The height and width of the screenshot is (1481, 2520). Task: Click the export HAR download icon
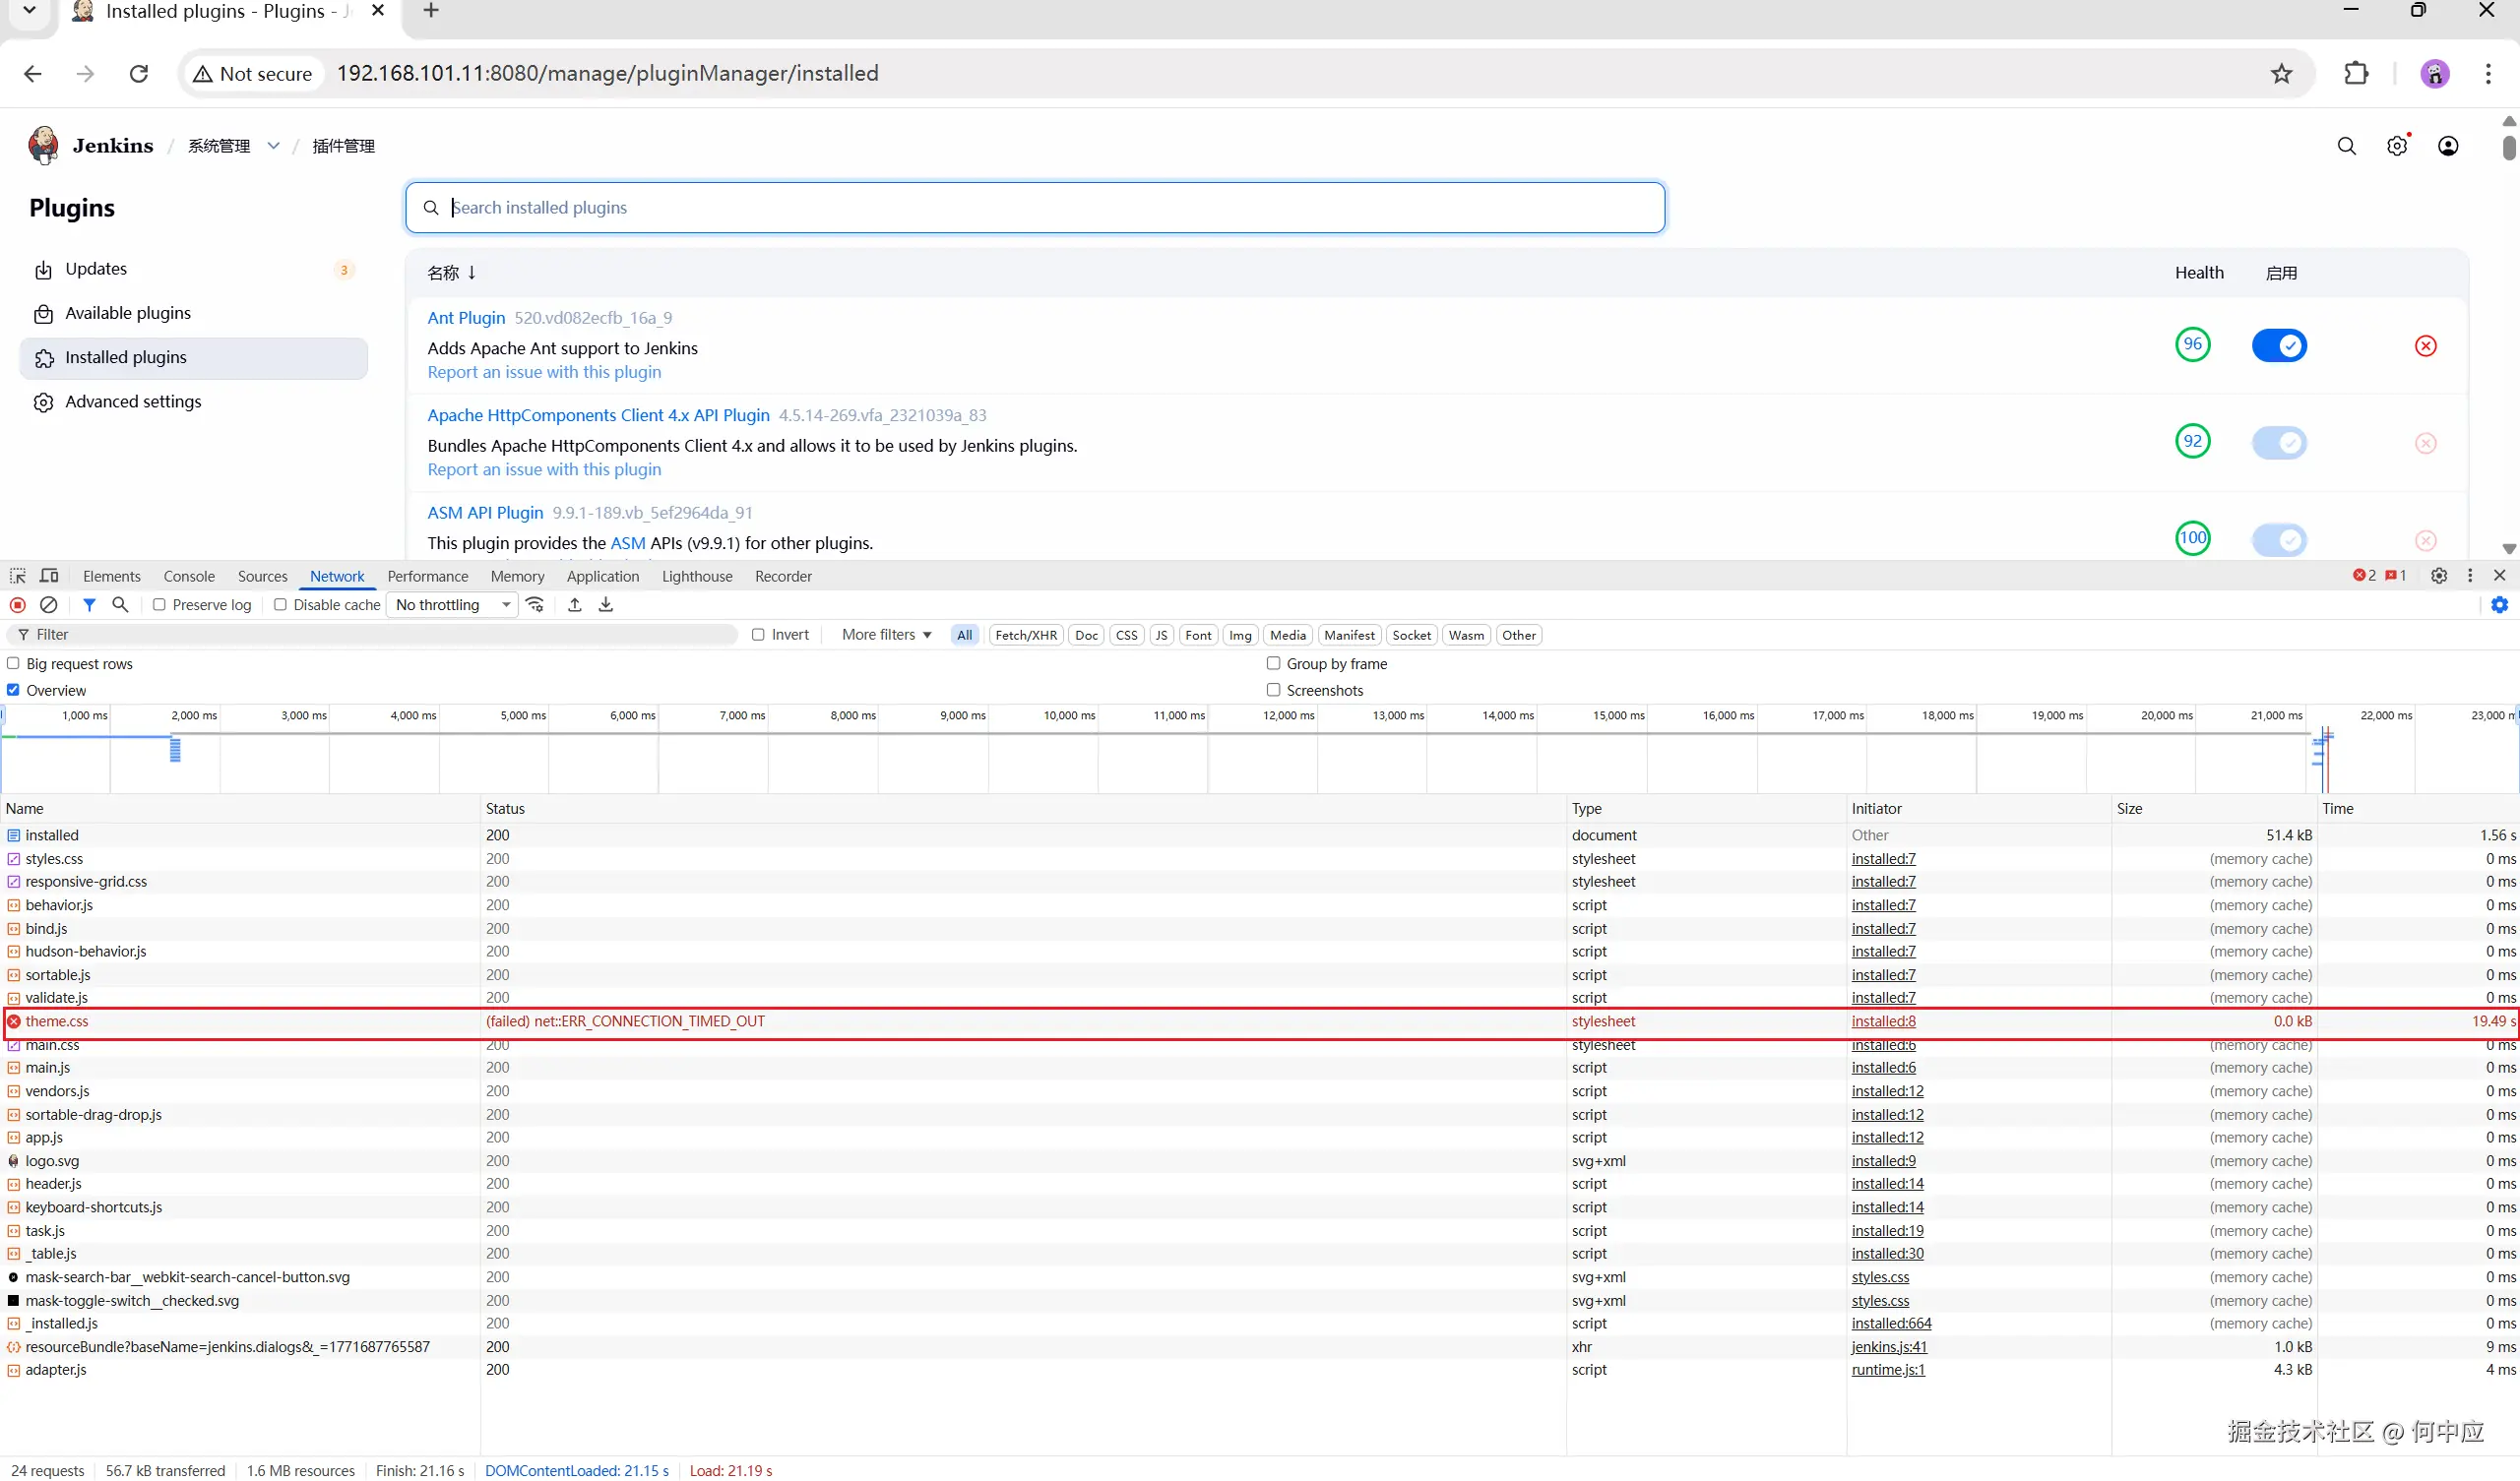[x=606, y=605]
